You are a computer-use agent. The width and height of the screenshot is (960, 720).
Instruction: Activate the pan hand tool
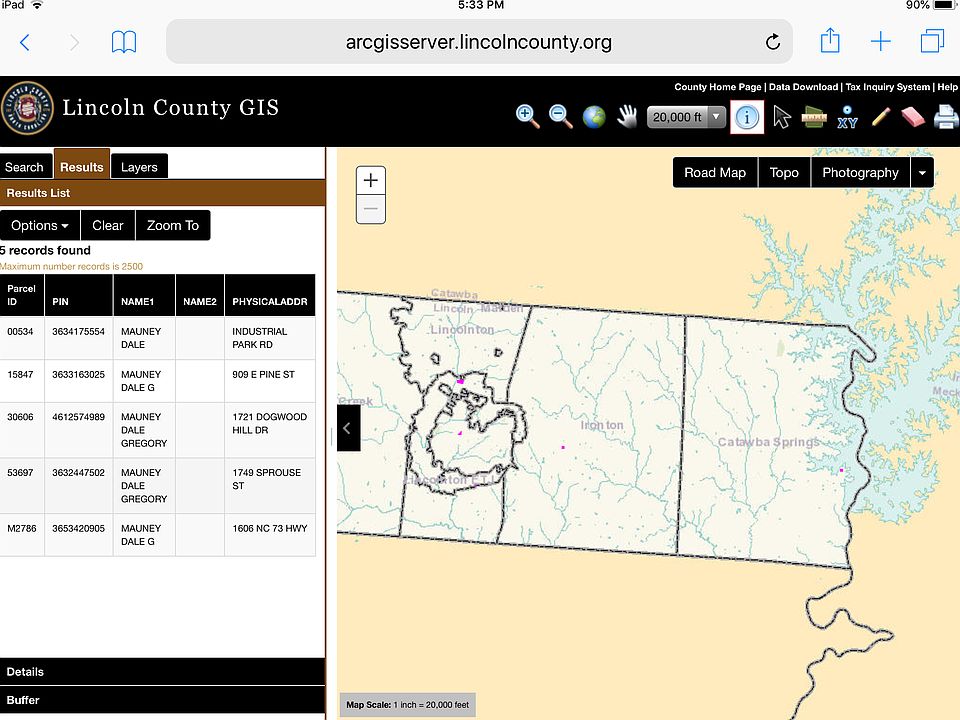626,116
